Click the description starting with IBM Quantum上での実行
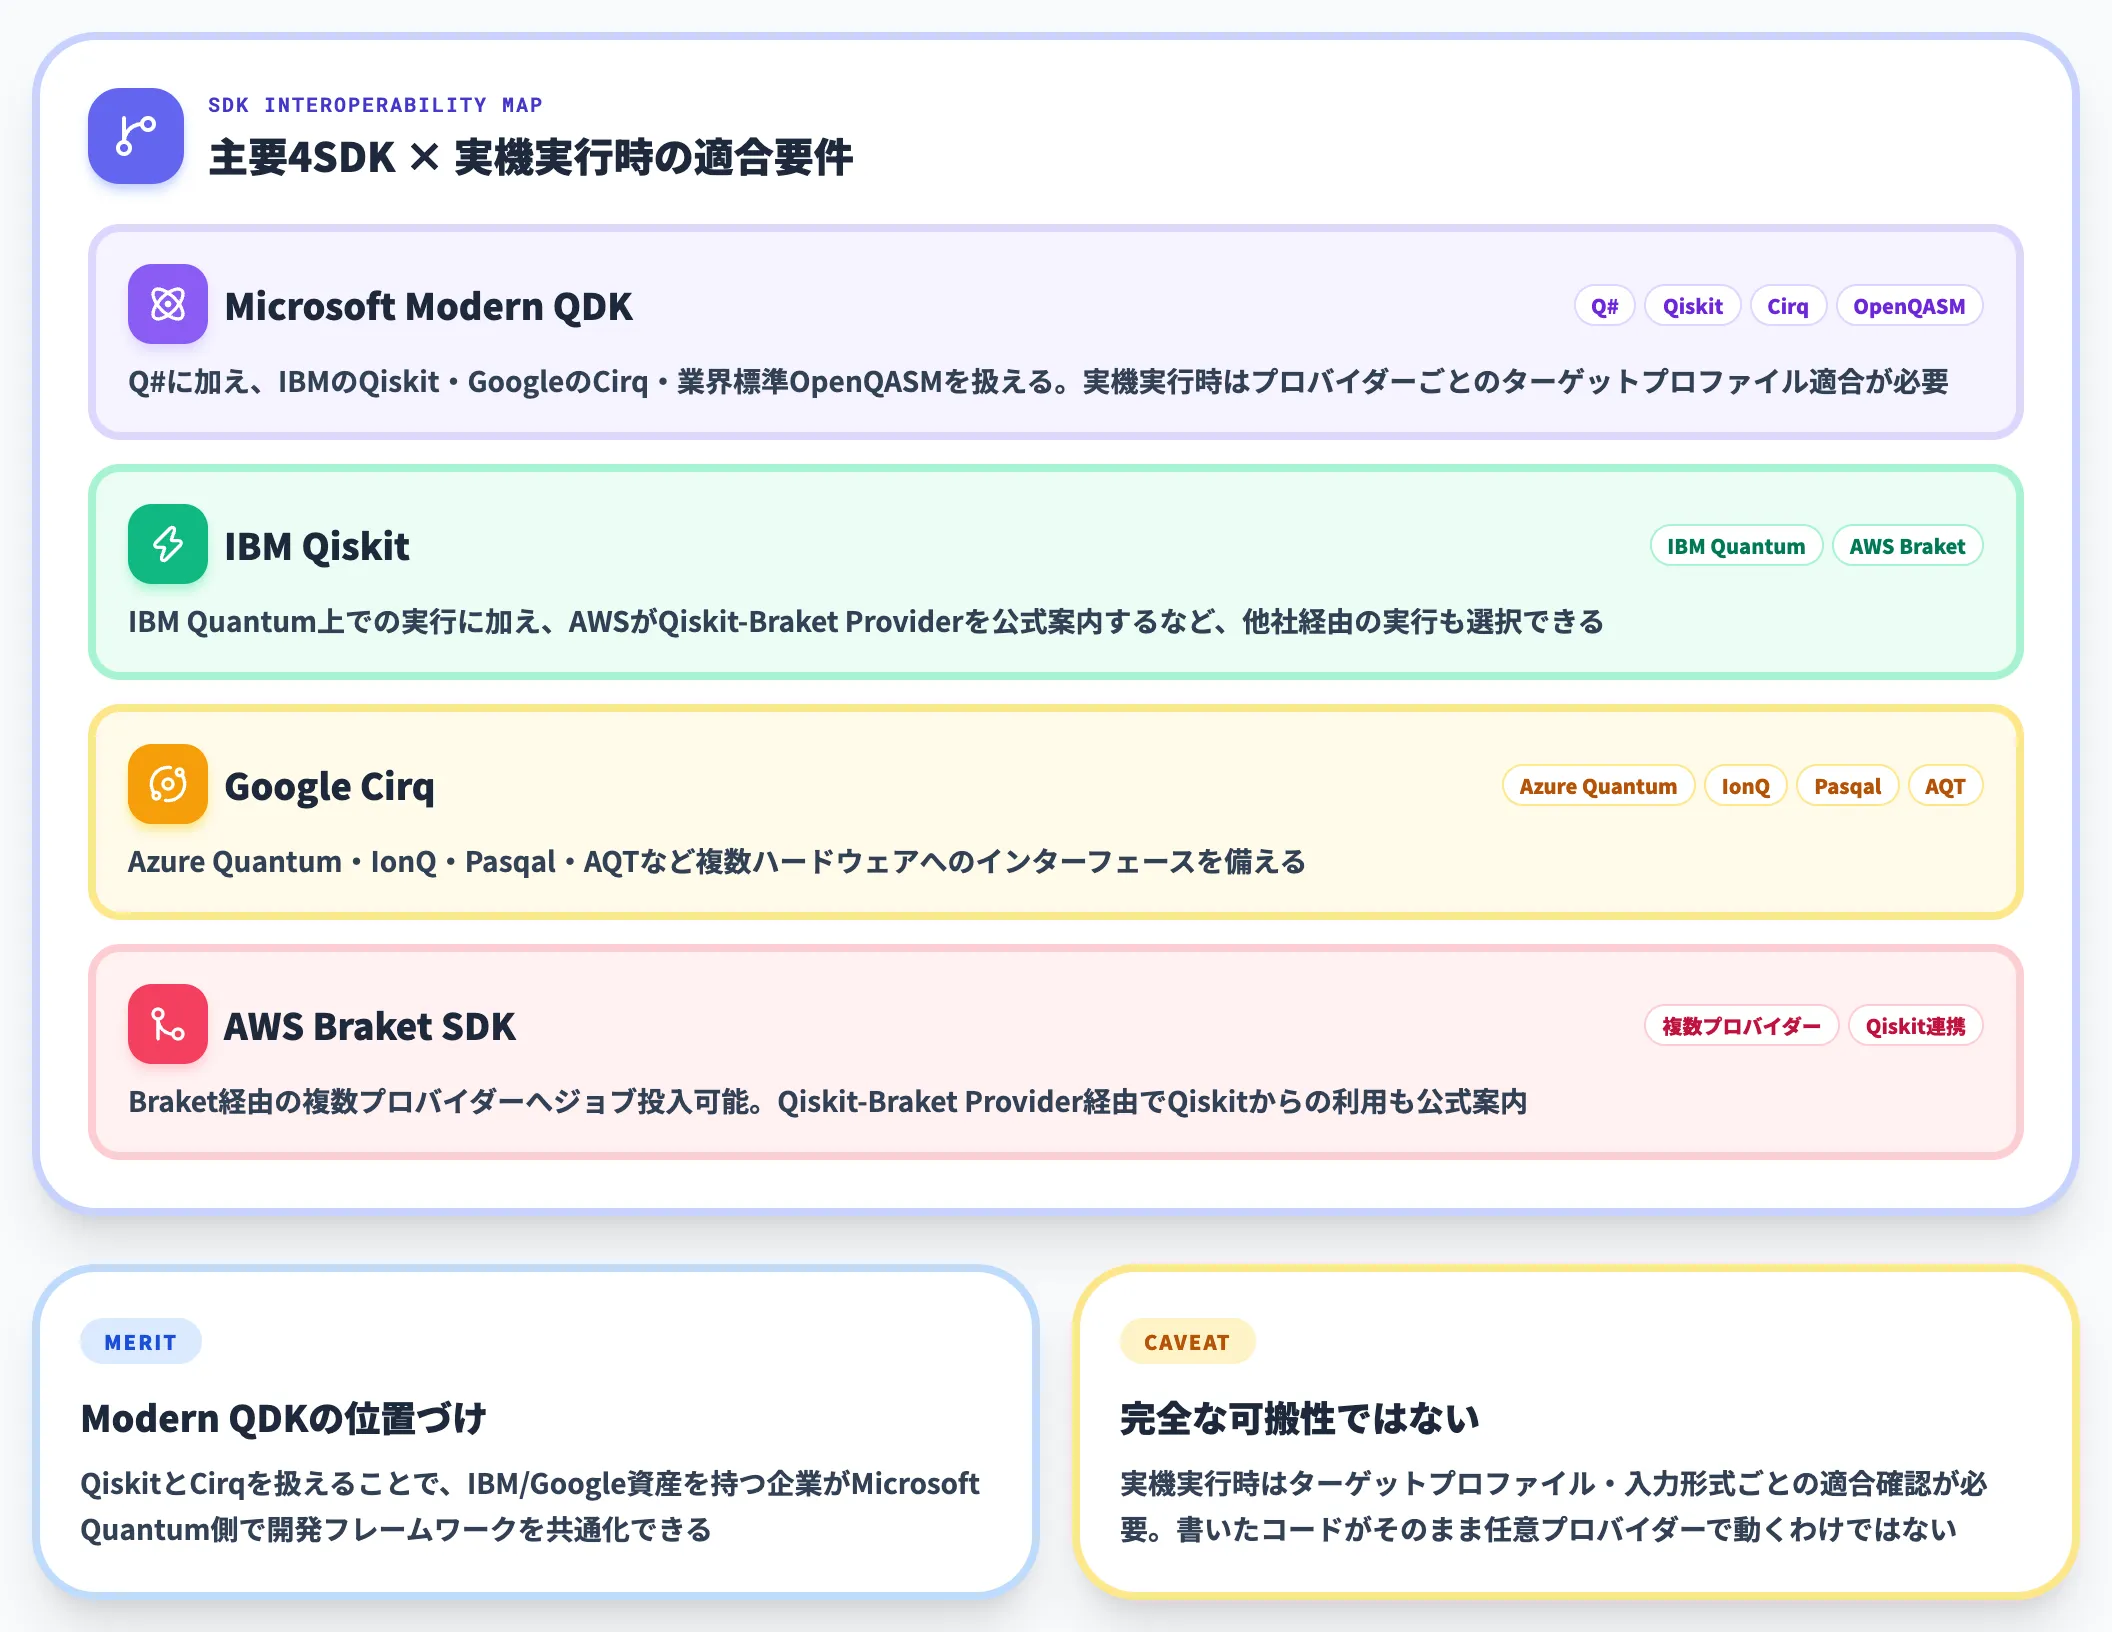 tap(866, 621)
